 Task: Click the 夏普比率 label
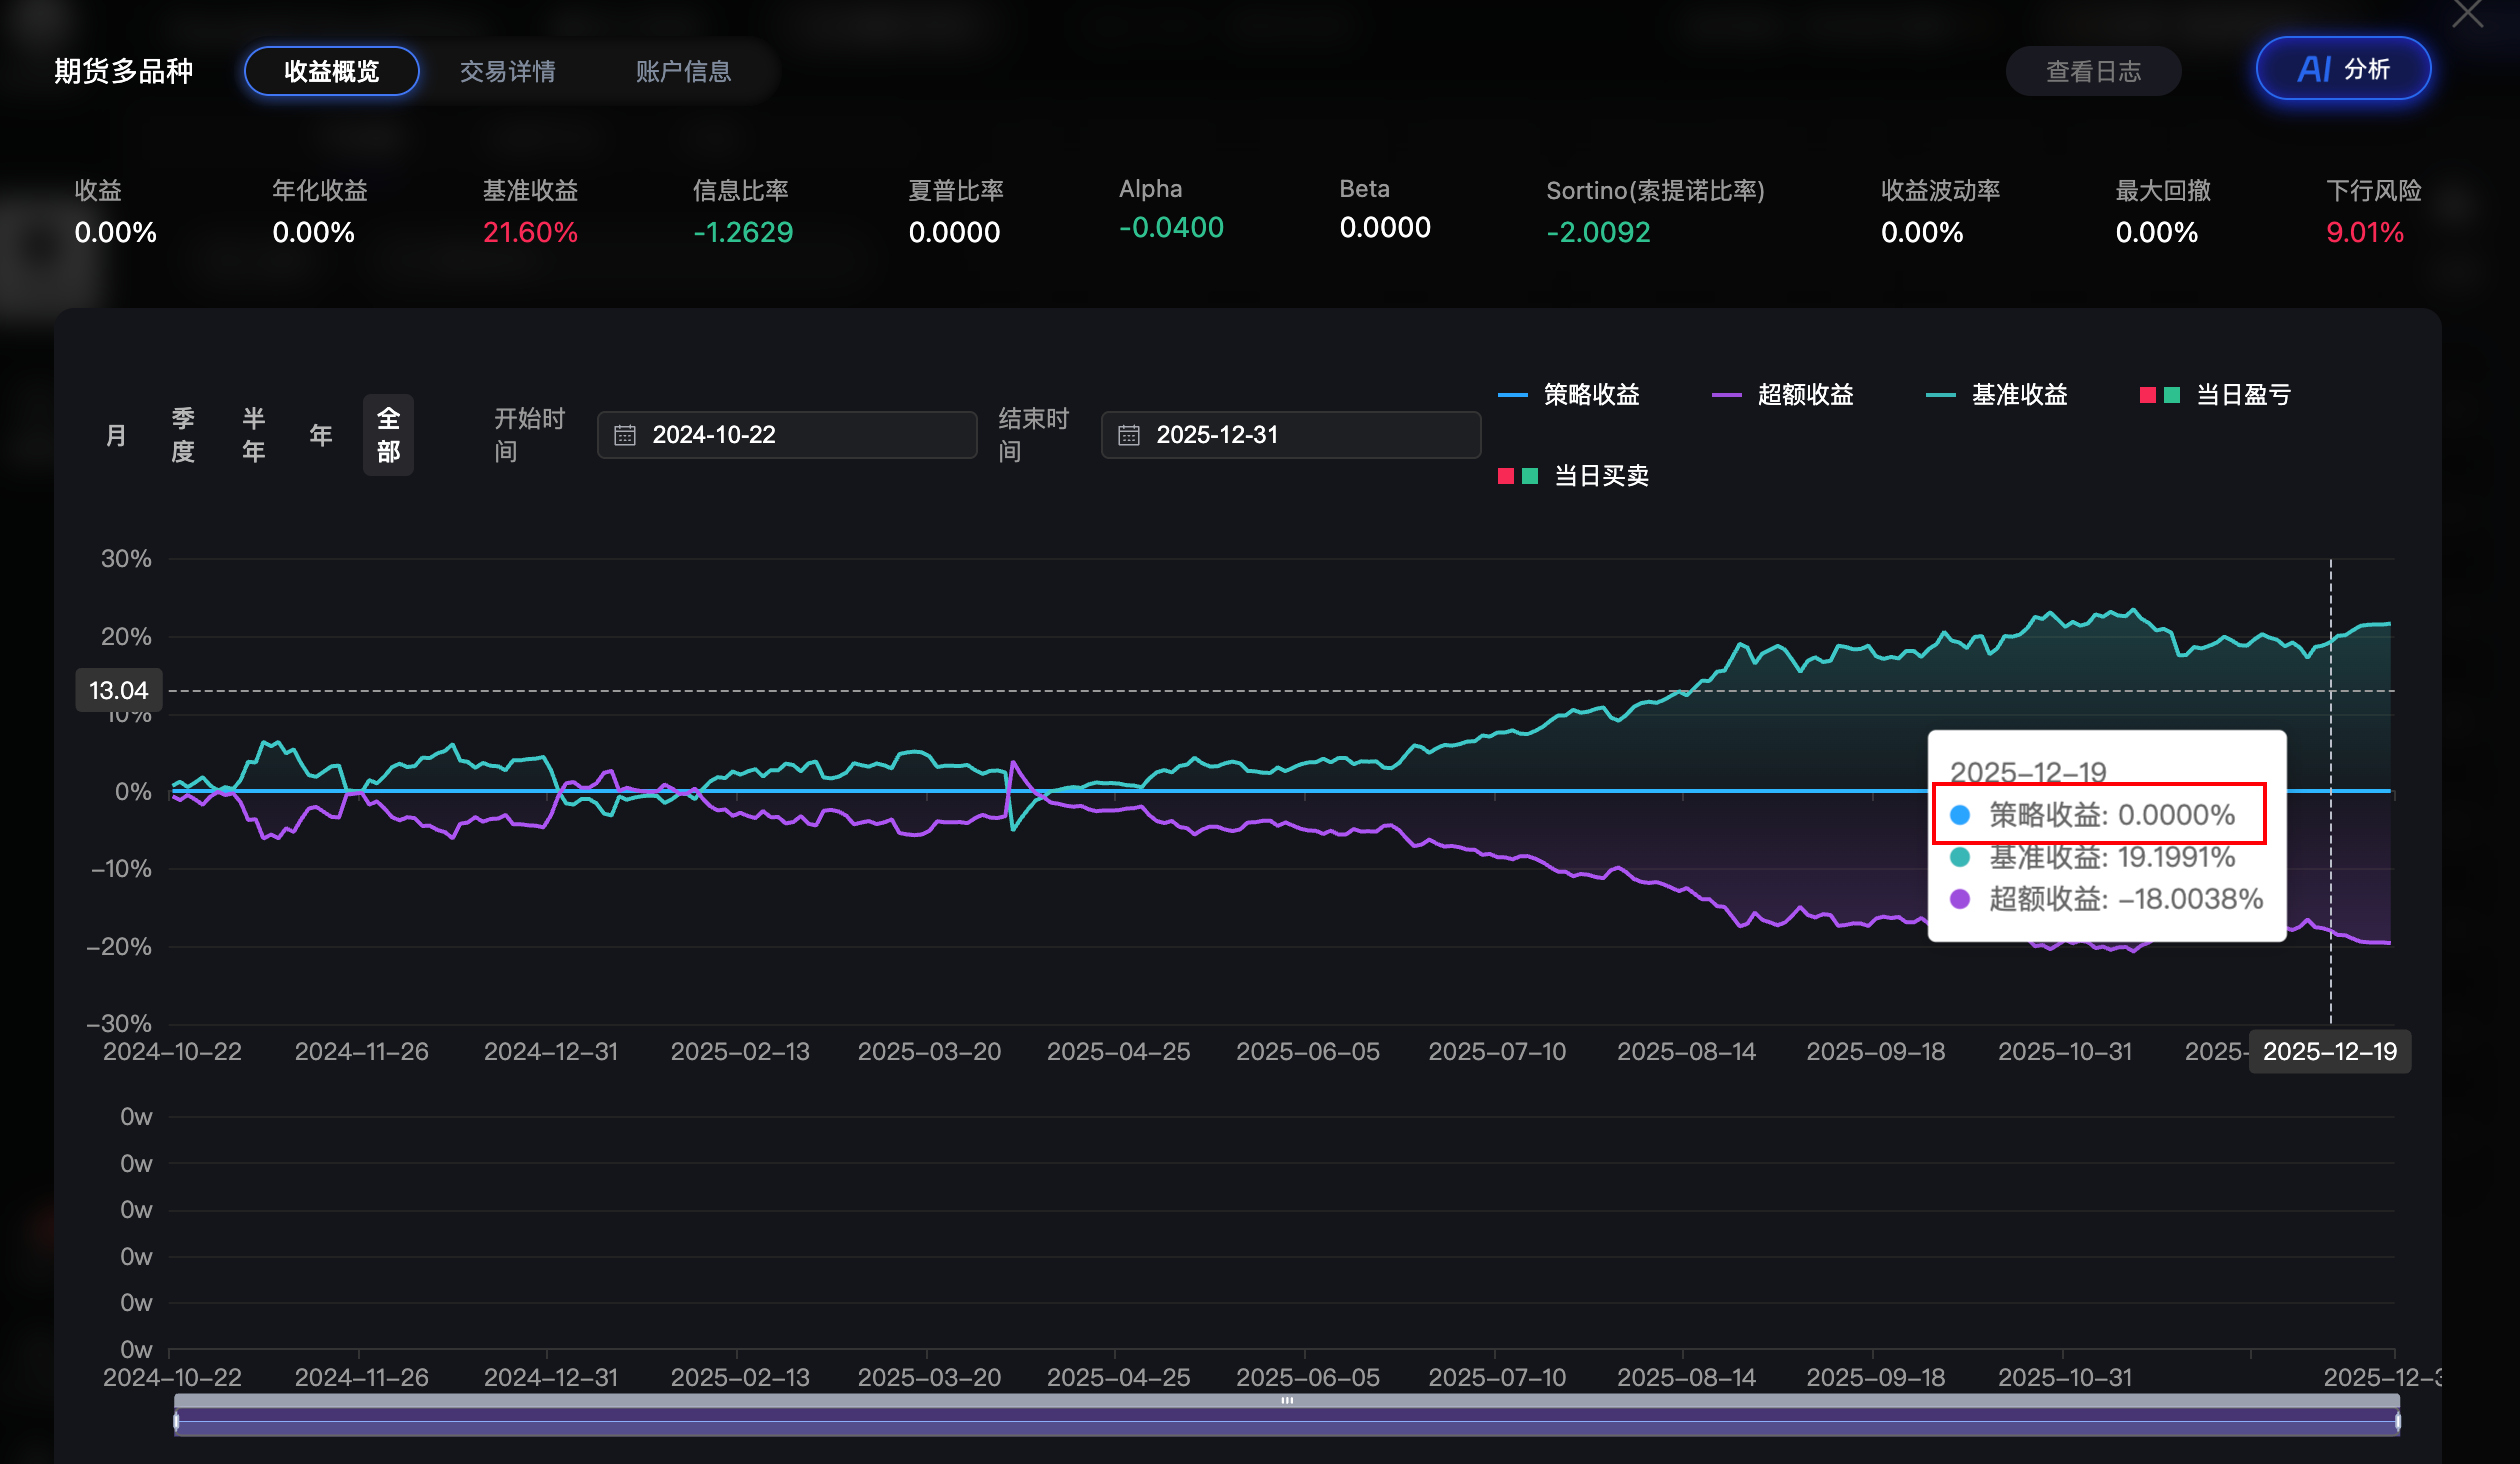pyautogui.click(x=955, y=190)
